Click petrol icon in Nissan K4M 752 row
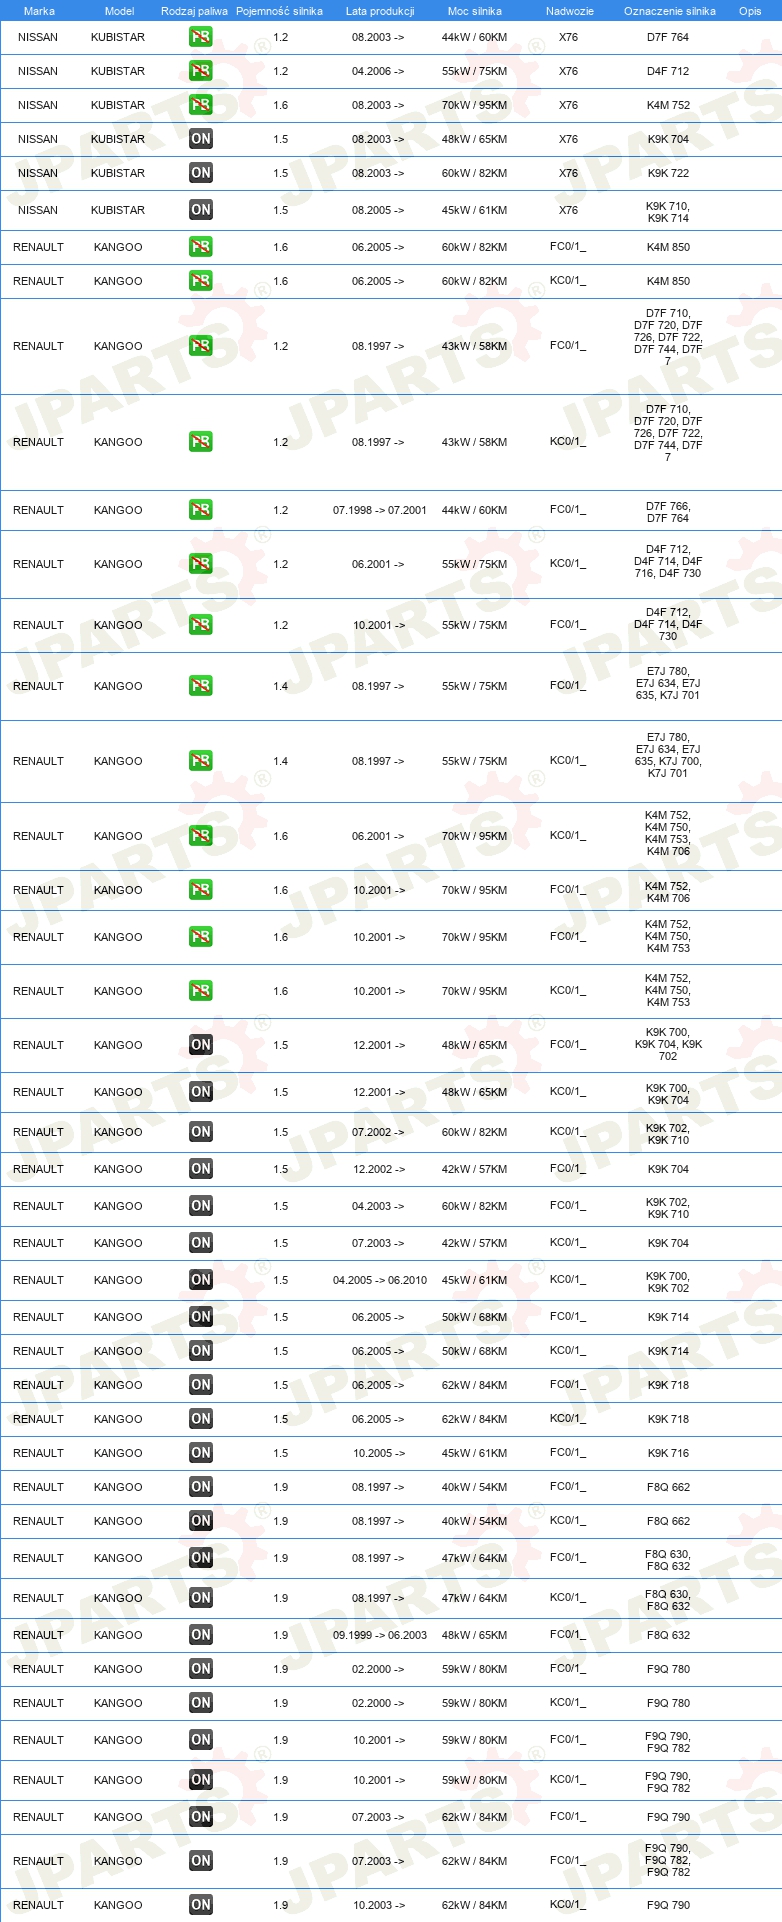This screenshot has width=782, height=1922. click(201, 105)
